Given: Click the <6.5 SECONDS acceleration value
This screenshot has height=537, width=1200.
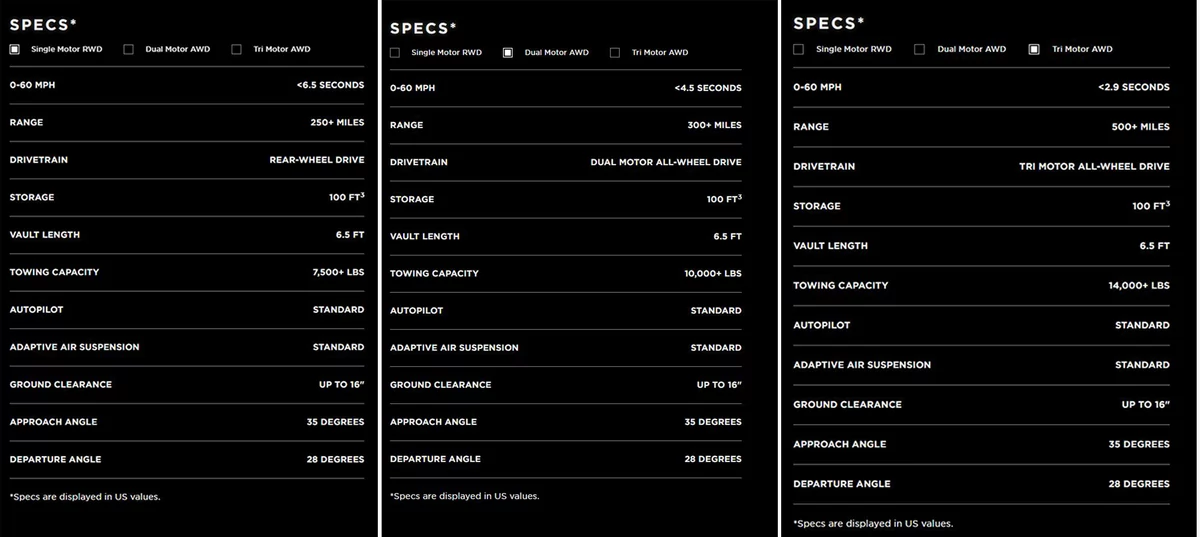Looking at the screenshot, I should tap(331, 85).
